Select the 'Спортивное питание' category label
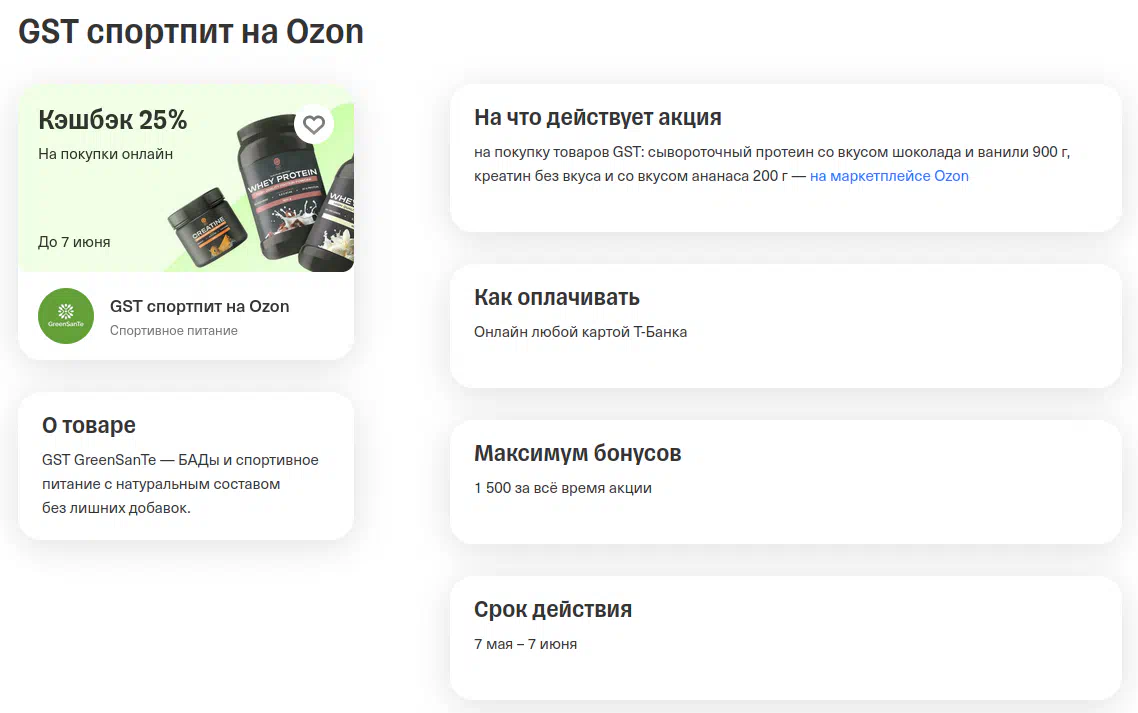This screenshot has height=713, width=1138. tap(174, 331)
